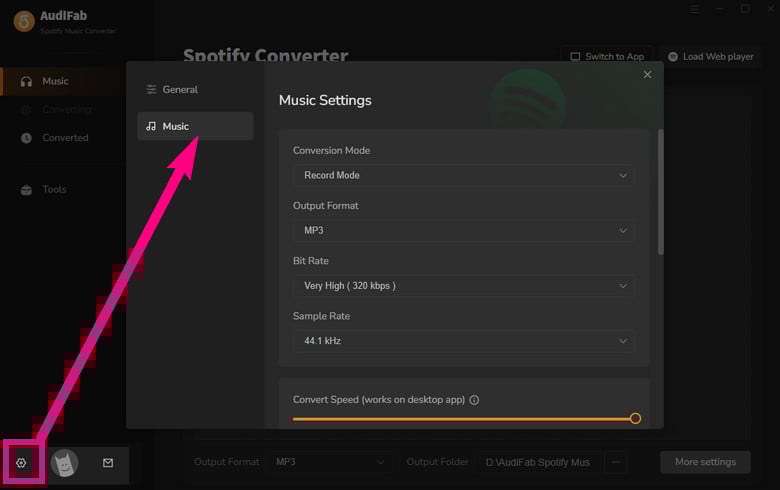Click the Convert Speed slider handle

(x=635, y=418)
